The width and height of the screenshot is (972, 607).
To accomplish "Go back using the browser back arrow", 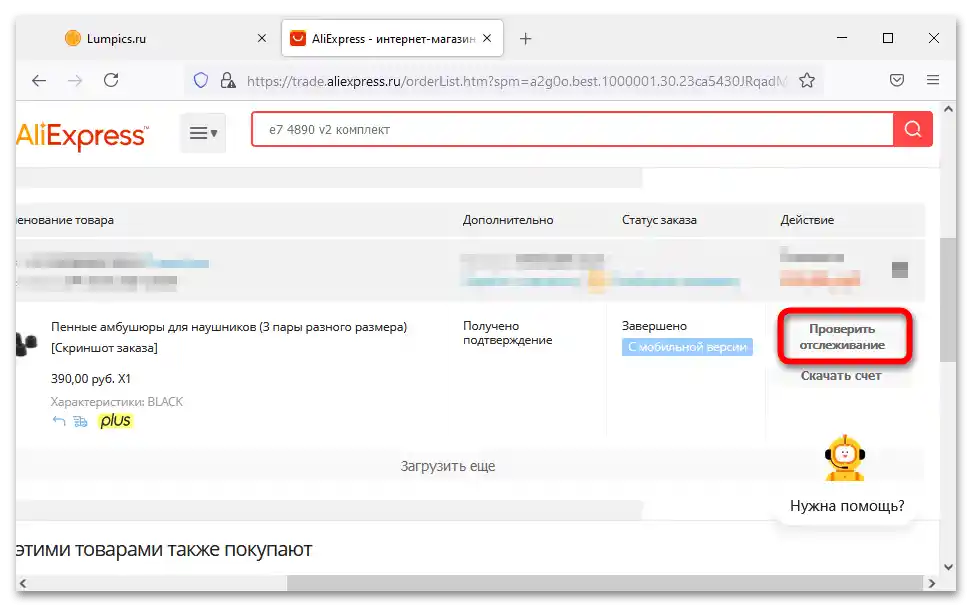I will (x=39, y=81).
